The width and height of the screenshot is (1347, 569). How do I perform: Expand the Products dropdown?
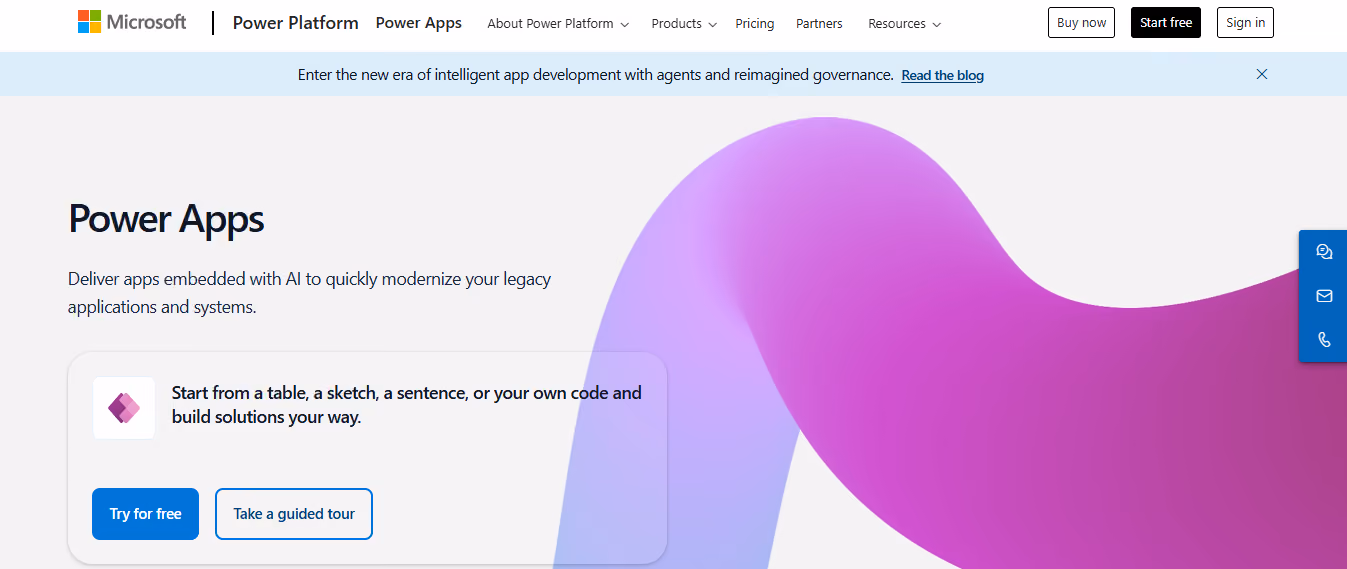pyautogui.click(x=684, y=23)
